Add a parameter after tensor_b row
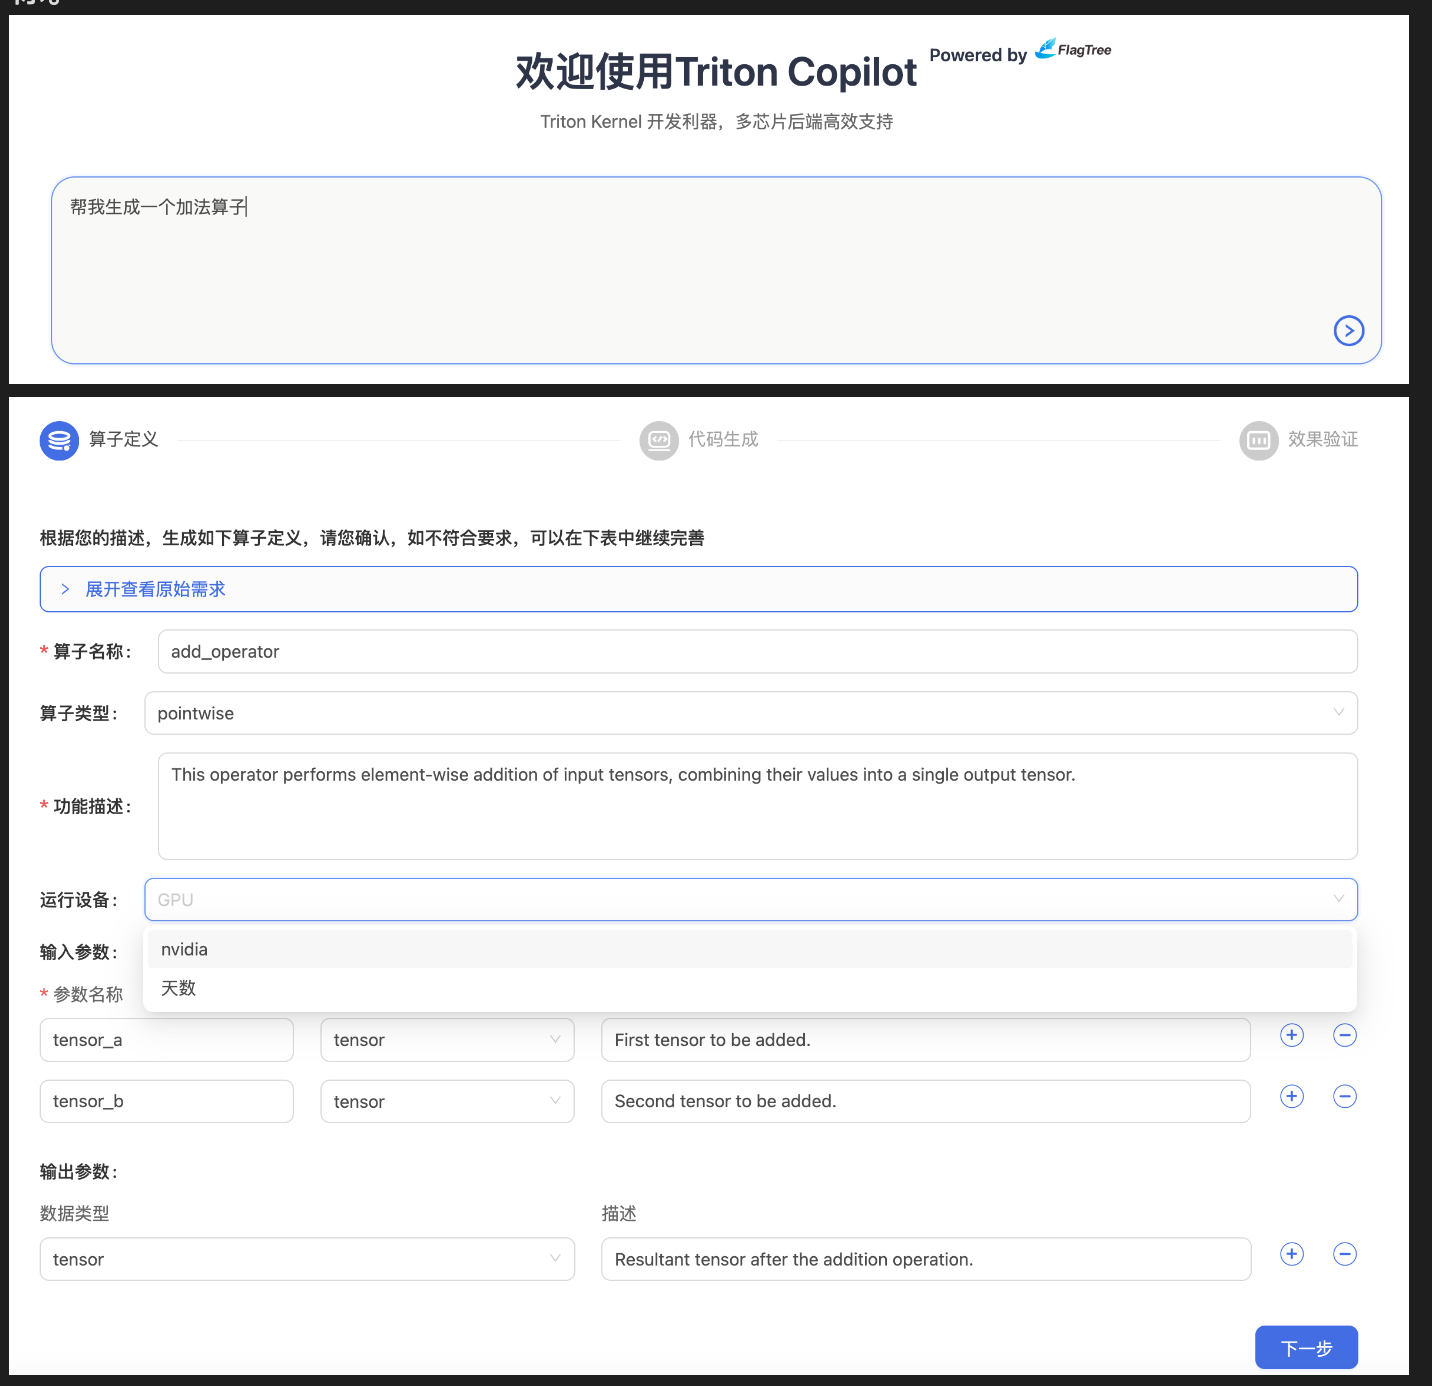The width and height of the screenshot is (1432, 1386). pos(1292,1096)
